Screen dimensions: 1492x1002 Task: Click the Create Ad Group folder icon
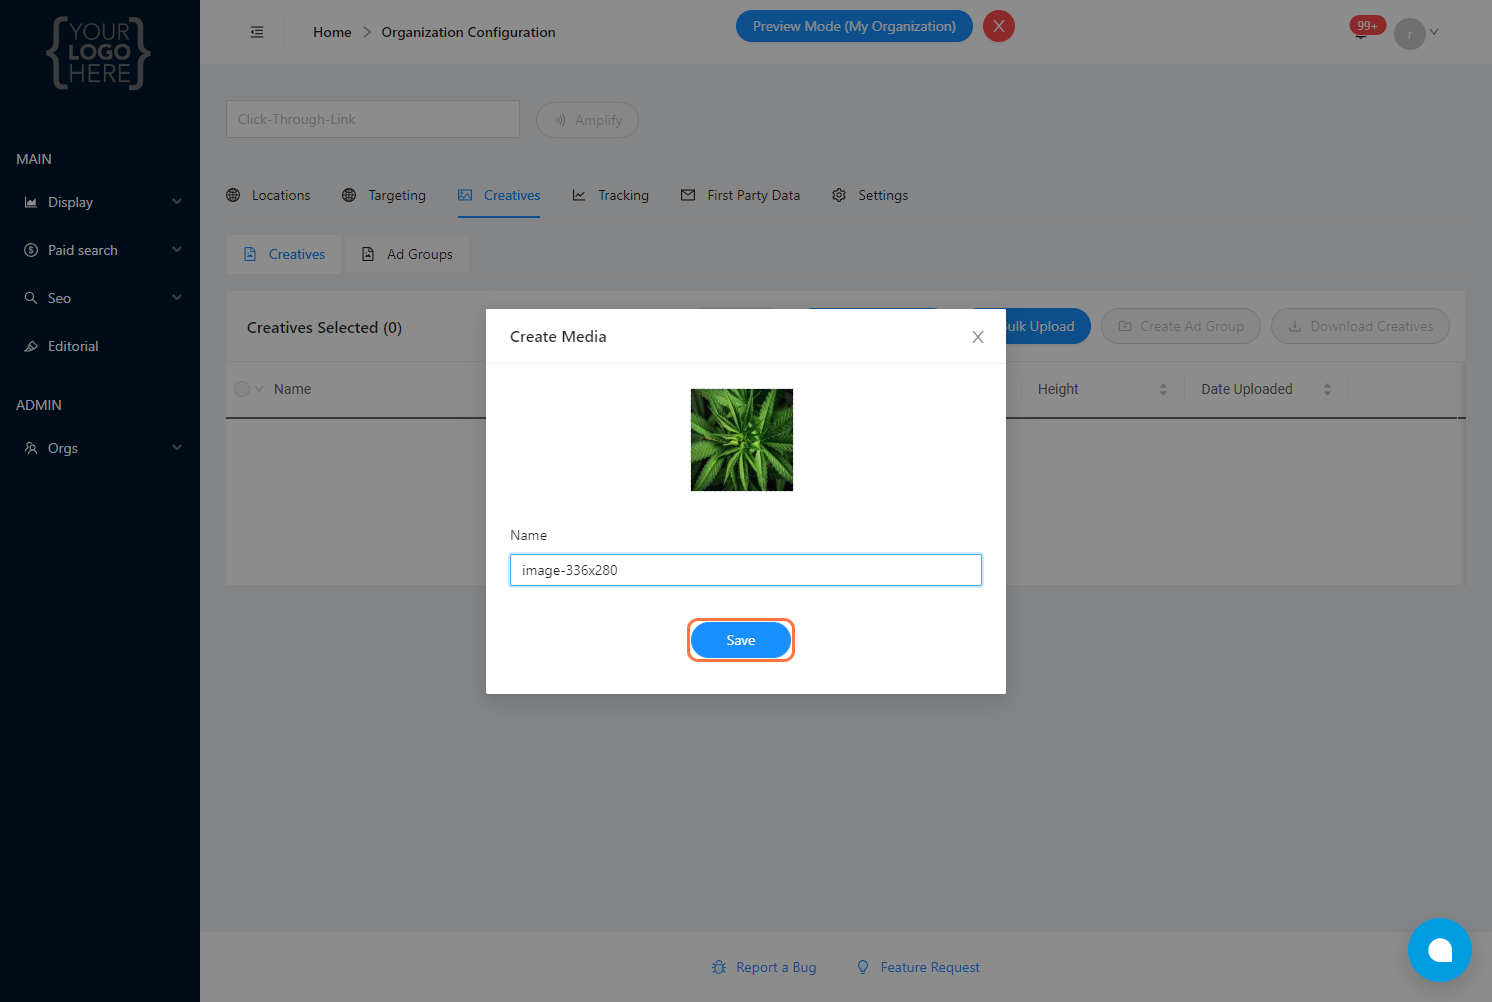coord(1125,326)
